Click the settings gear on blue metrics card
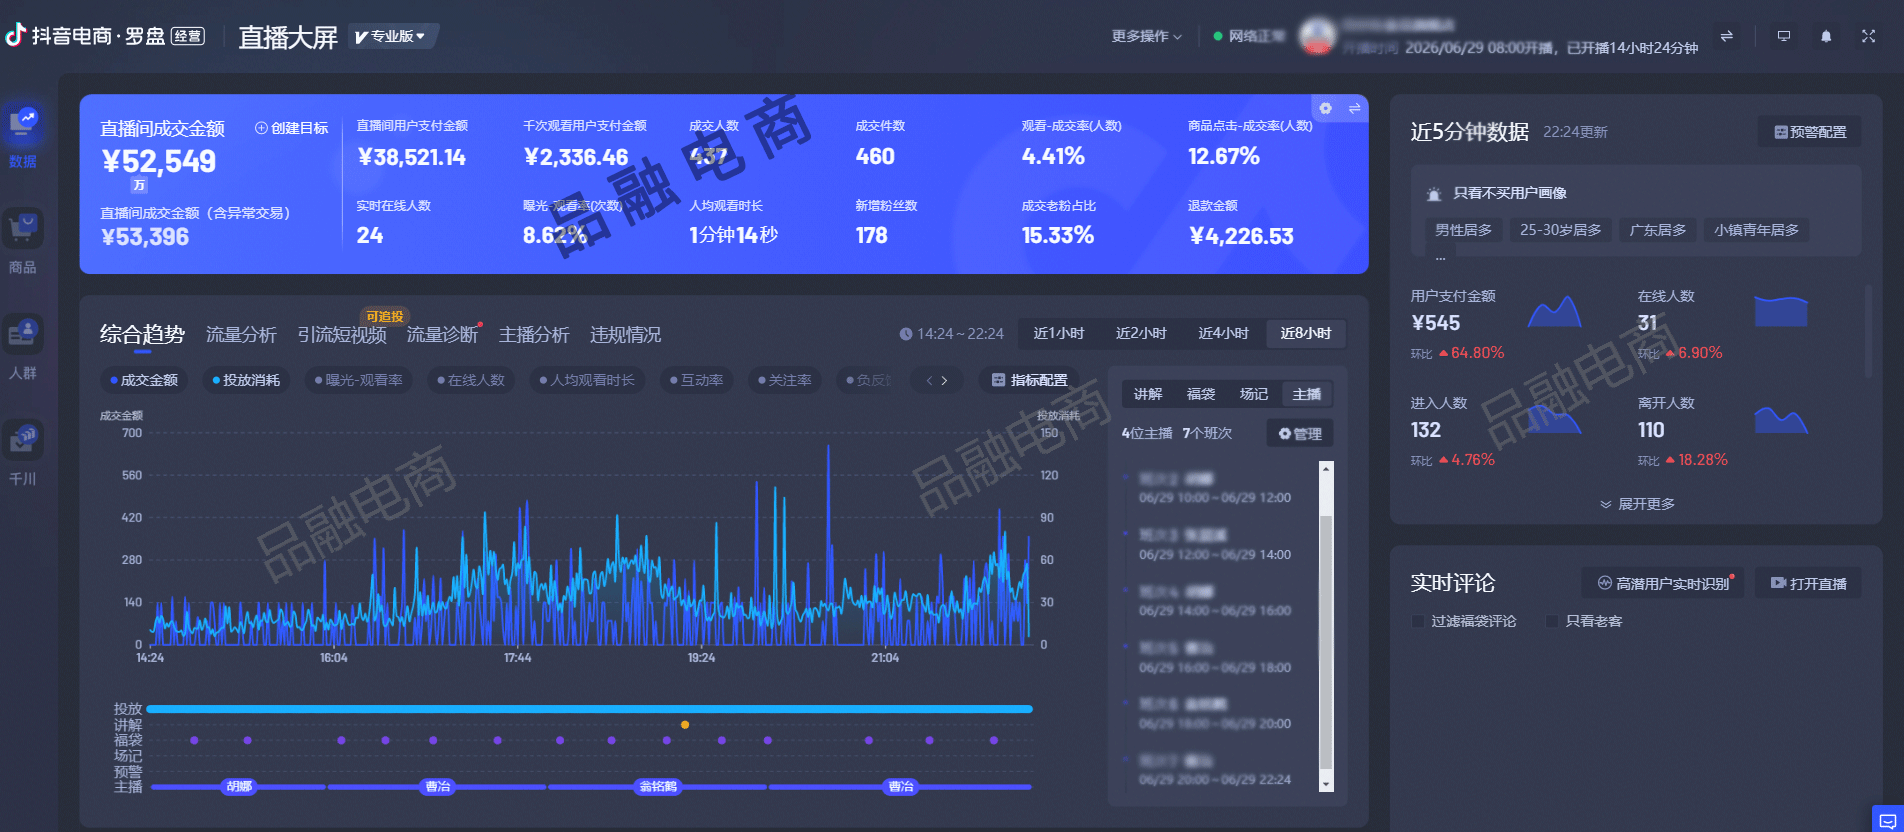 1325,108
